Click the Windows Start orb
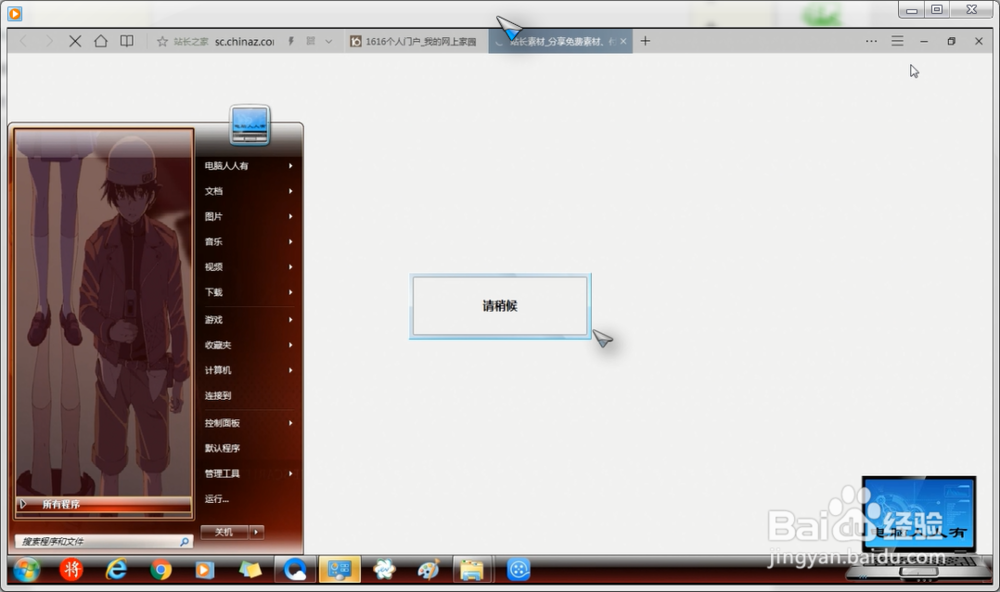Image resolution: width=1000 pixels, height=592 pixels. coord(26,570)
